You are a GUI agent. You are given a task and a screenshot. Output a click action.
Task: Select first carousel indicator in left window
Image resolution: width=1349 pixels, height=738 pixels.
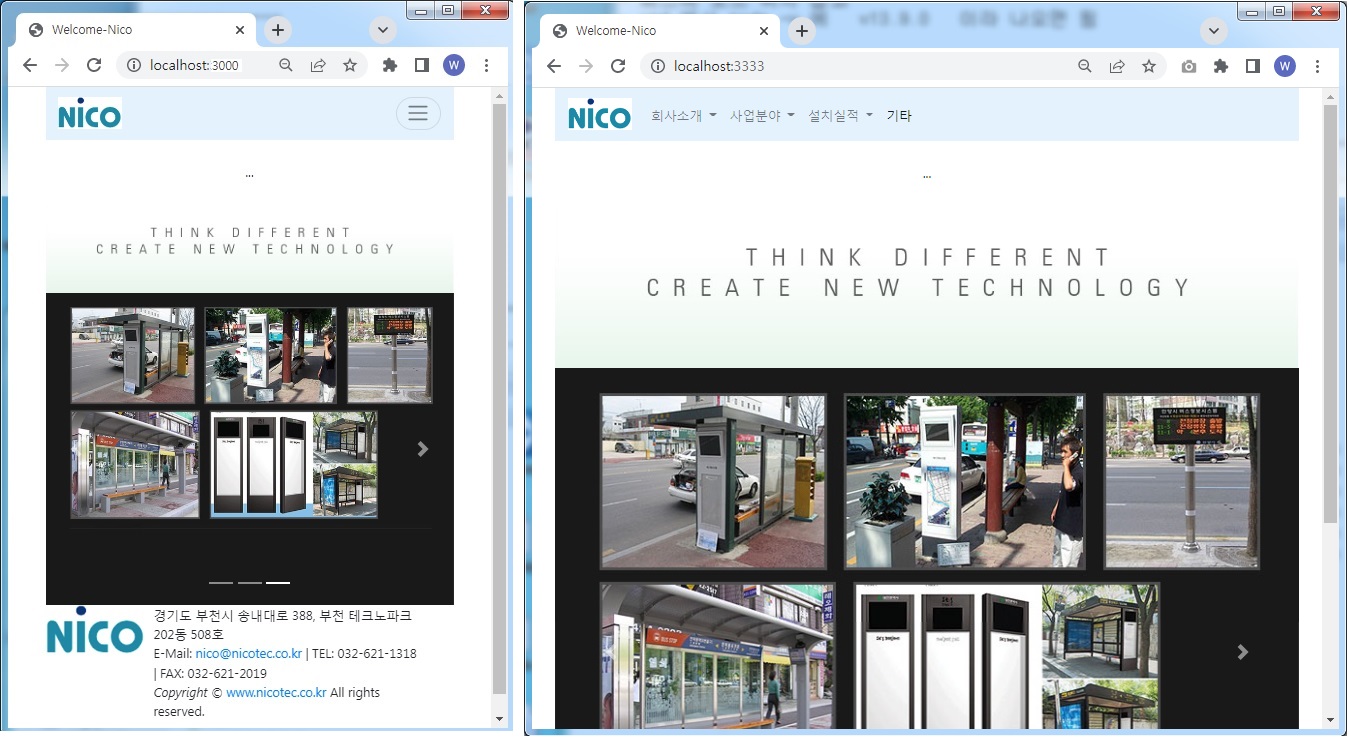point(221,582)
